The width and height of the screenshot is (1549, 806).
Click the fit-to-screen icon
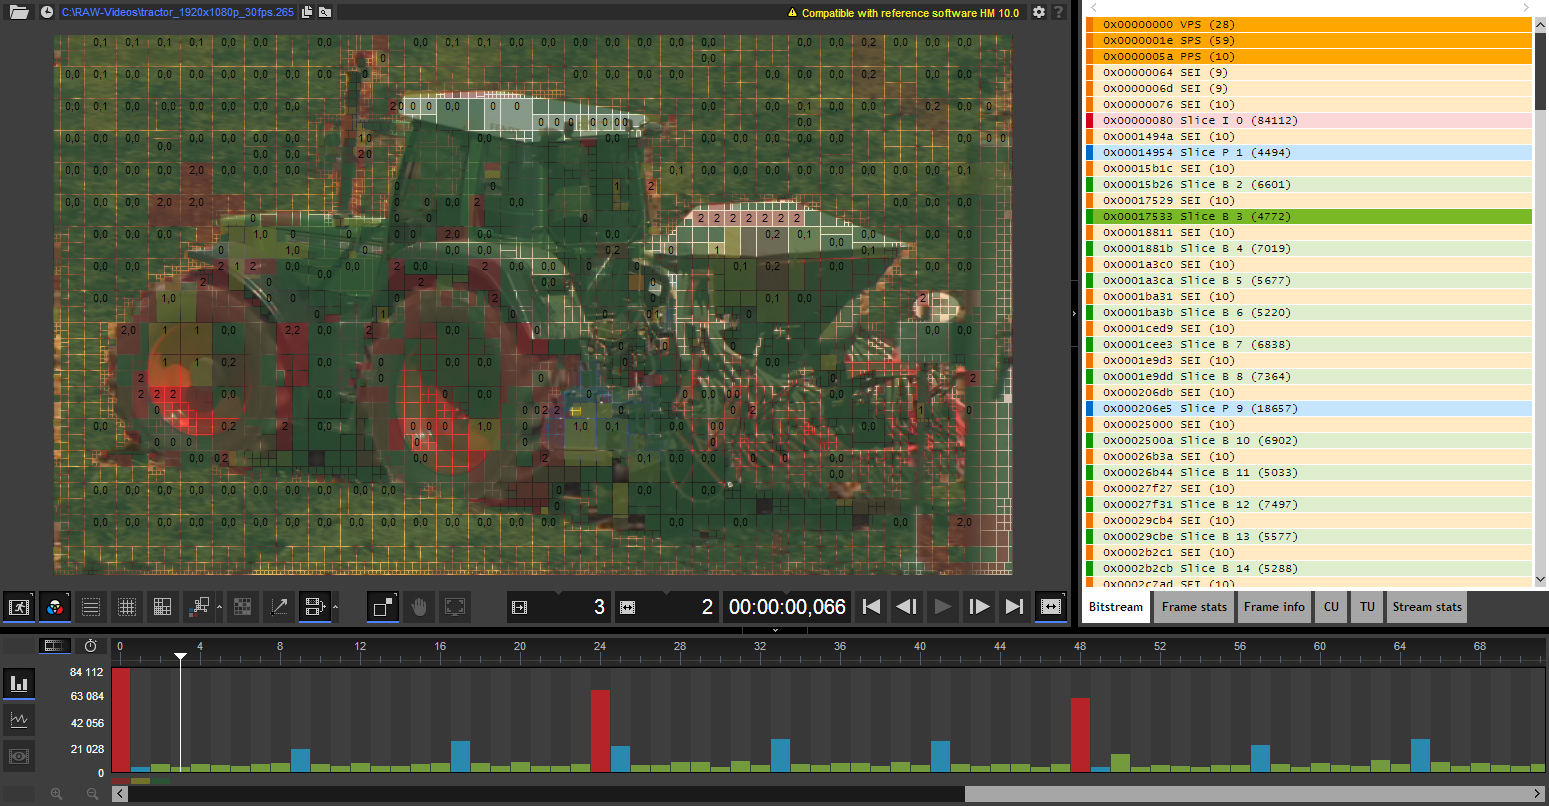455,607
